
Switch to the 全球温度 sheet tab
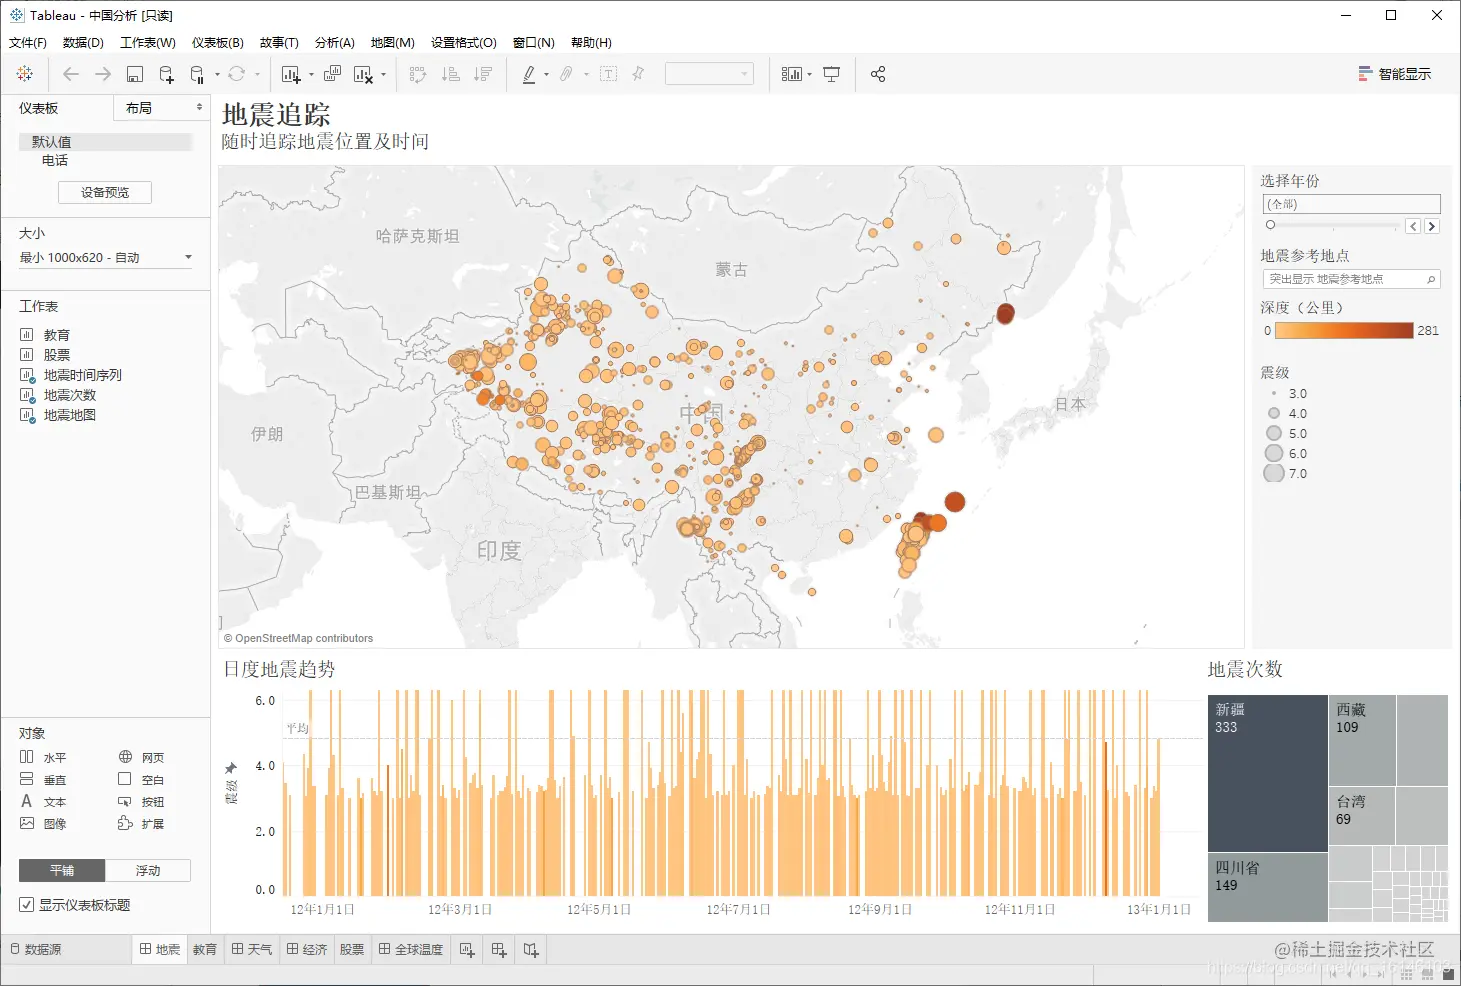pos(411,950)
